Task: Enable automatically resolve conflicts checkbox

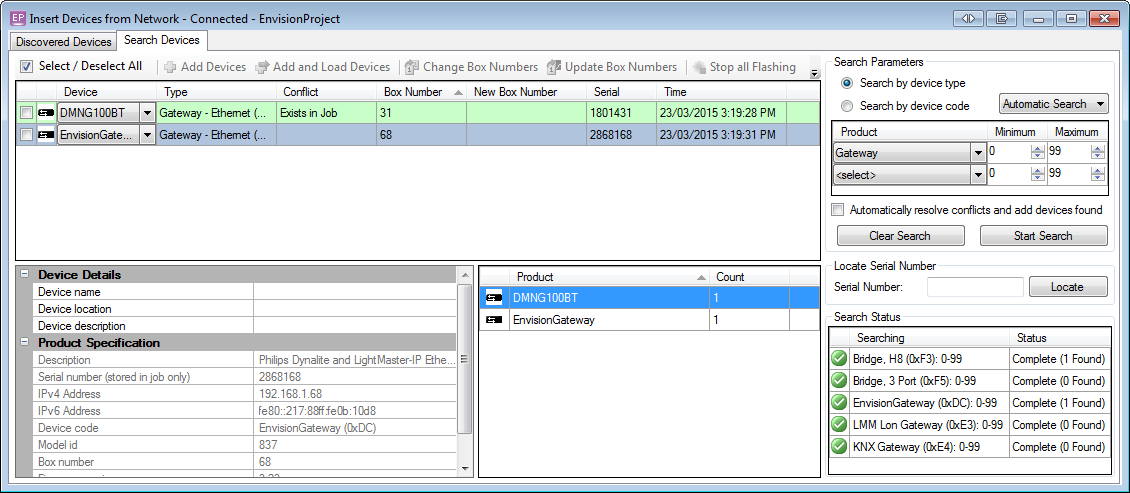Action: (x=838, y=210)
